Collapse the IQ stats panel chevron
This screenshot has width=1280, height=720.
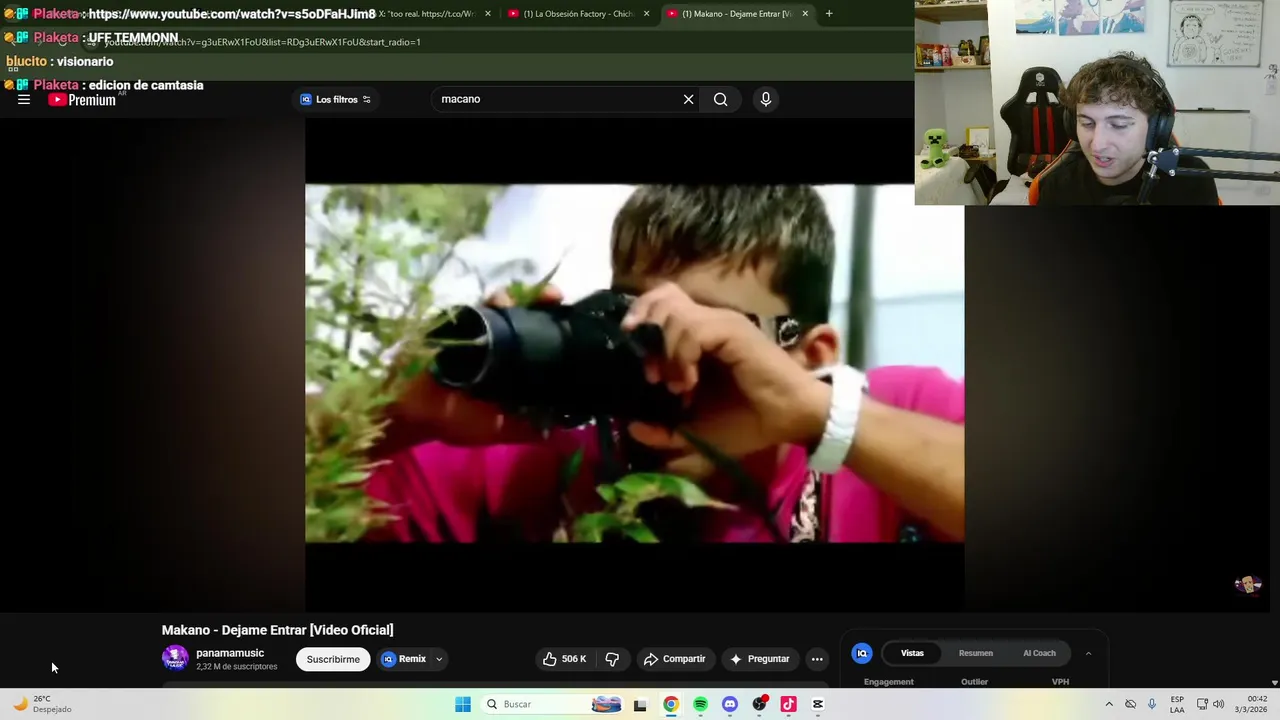1088,653
